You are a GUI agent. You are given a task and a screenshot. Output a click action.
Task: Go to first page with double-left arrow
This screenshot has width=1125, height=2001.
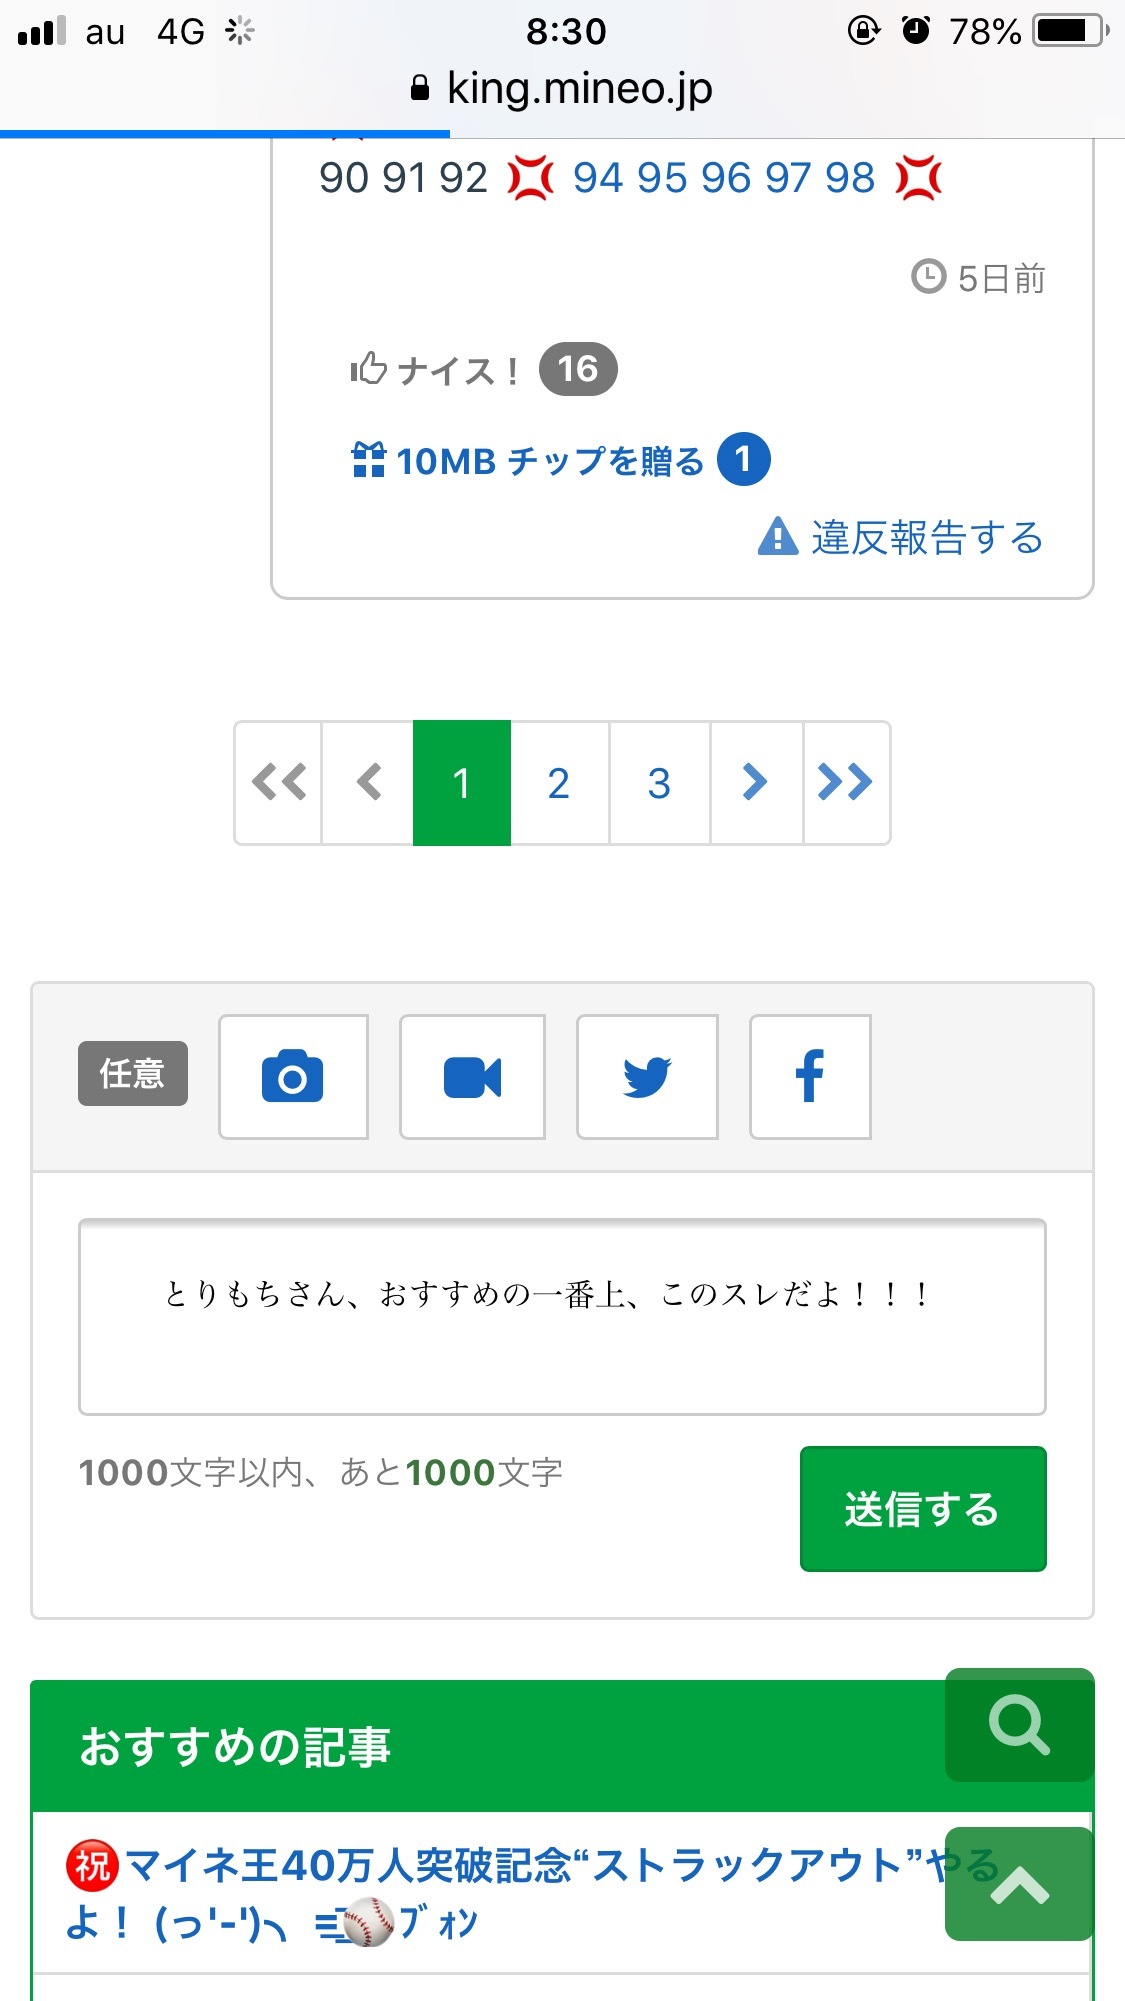tap(279, 783)
